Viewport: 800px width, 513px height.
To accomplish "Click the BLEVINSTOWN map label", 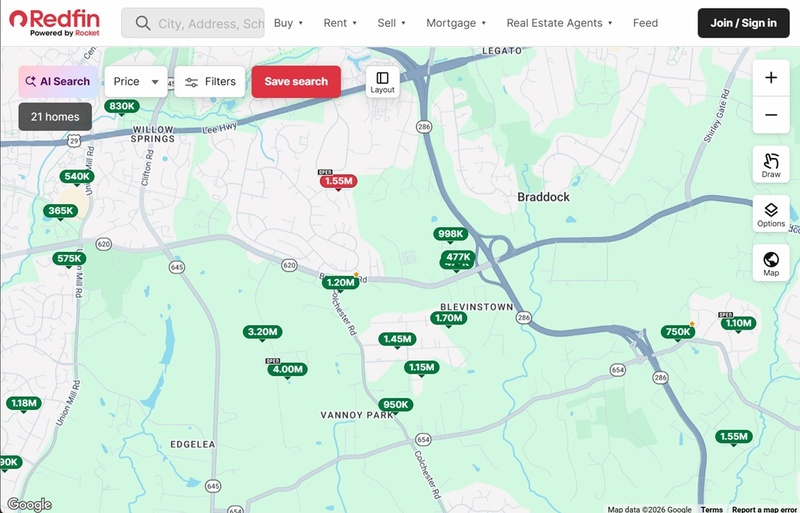I will [x=477, y=307].
